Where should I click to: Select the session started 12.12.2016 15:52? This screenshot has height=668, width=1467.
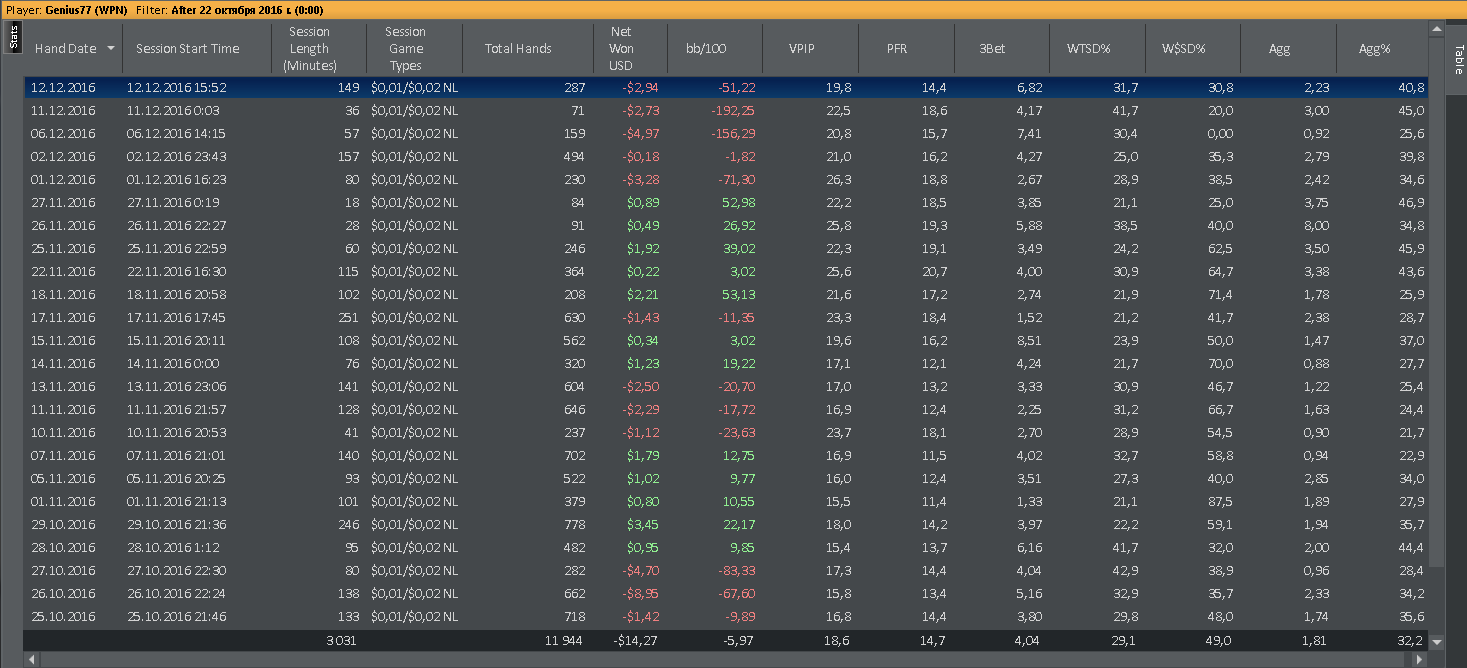coord(726,88)
